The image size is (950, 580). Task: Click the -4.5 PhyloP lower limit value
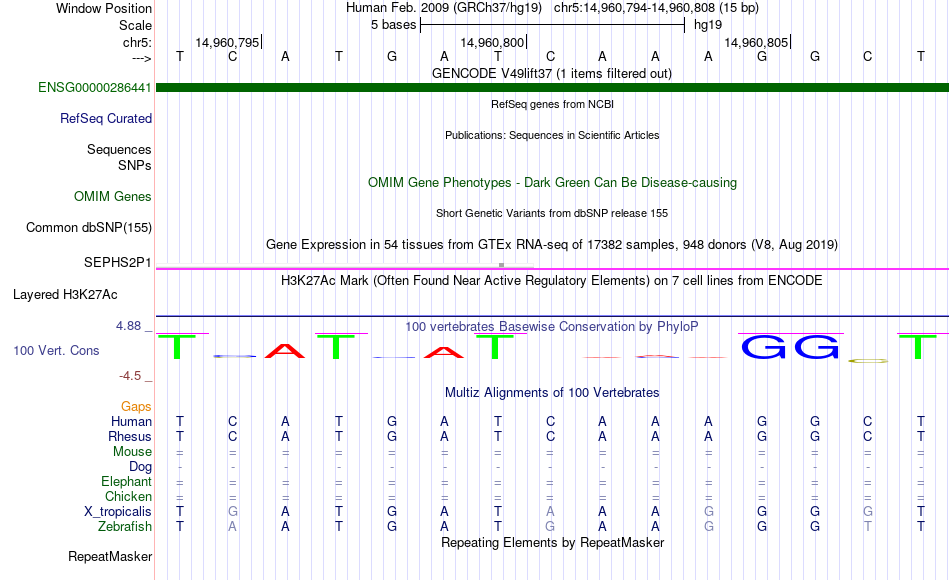tap(130, 376)
